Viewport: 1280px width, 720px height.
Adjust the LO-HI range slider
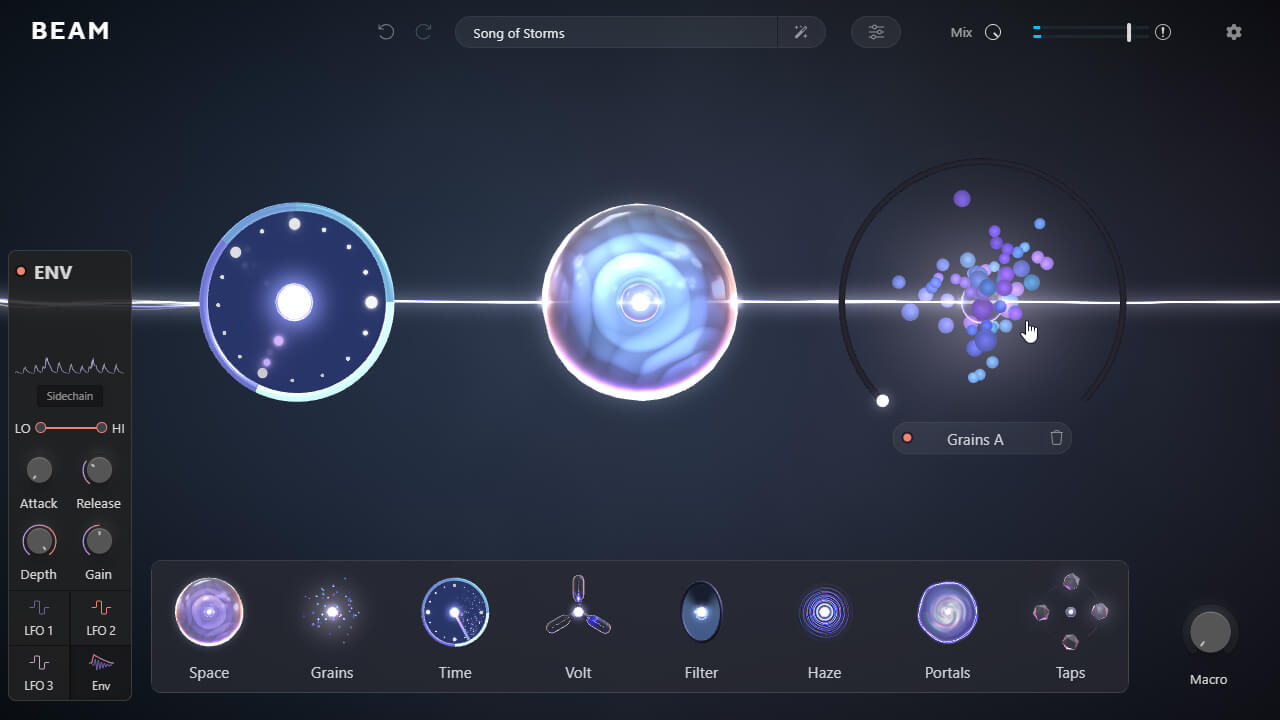point(69,428)
